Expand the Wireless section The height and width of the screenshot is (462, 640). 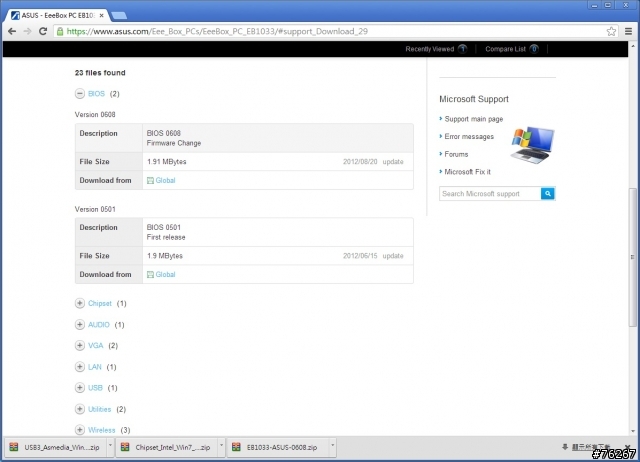(x=80, y=430)
